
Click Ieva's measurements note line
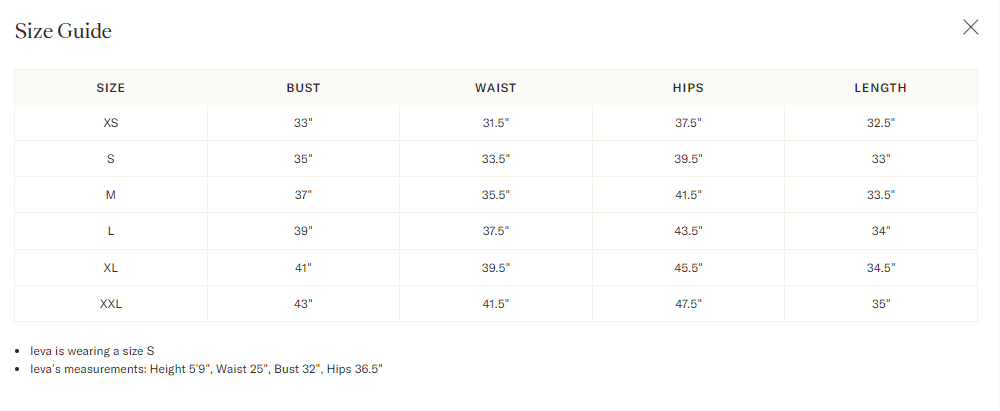(206, 369)
